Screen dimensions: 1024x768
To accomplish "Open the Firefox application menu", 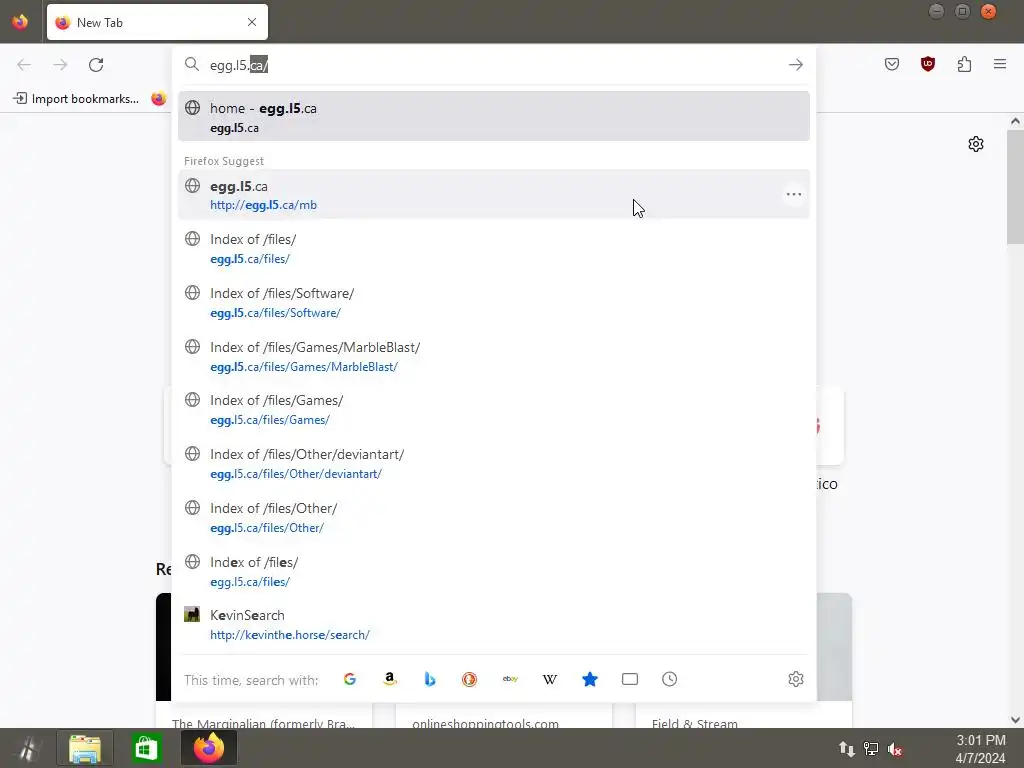I will pyautogui.click(x=1000, y=64).
